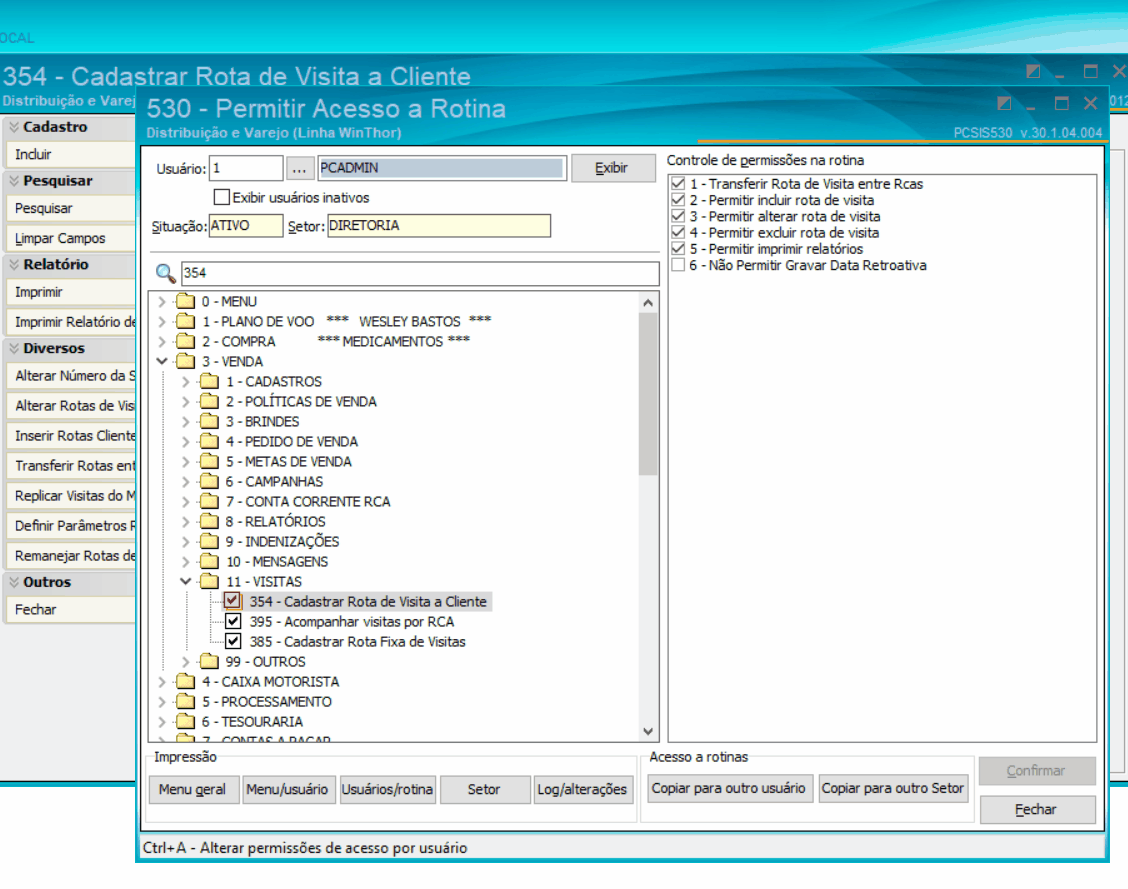
Task: Expand the 2 - POLÍTICAS DE VENDA node
Action: click(x=186, y=401)
